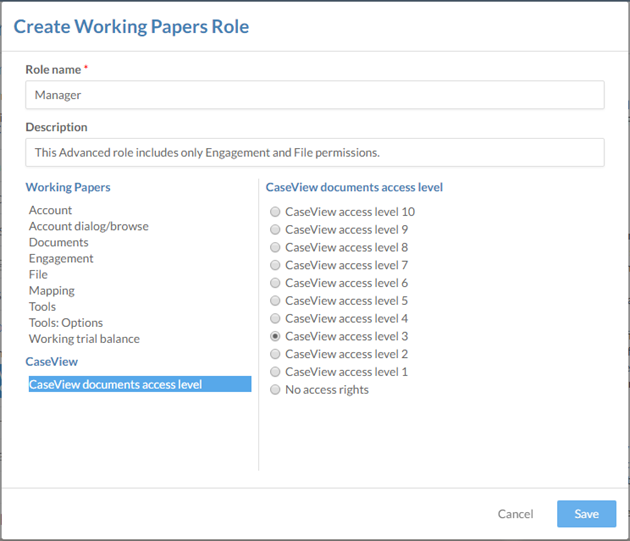Select CaseView access level 10 radio button
The width and height of the screenshot is (630, 541).
275,212
